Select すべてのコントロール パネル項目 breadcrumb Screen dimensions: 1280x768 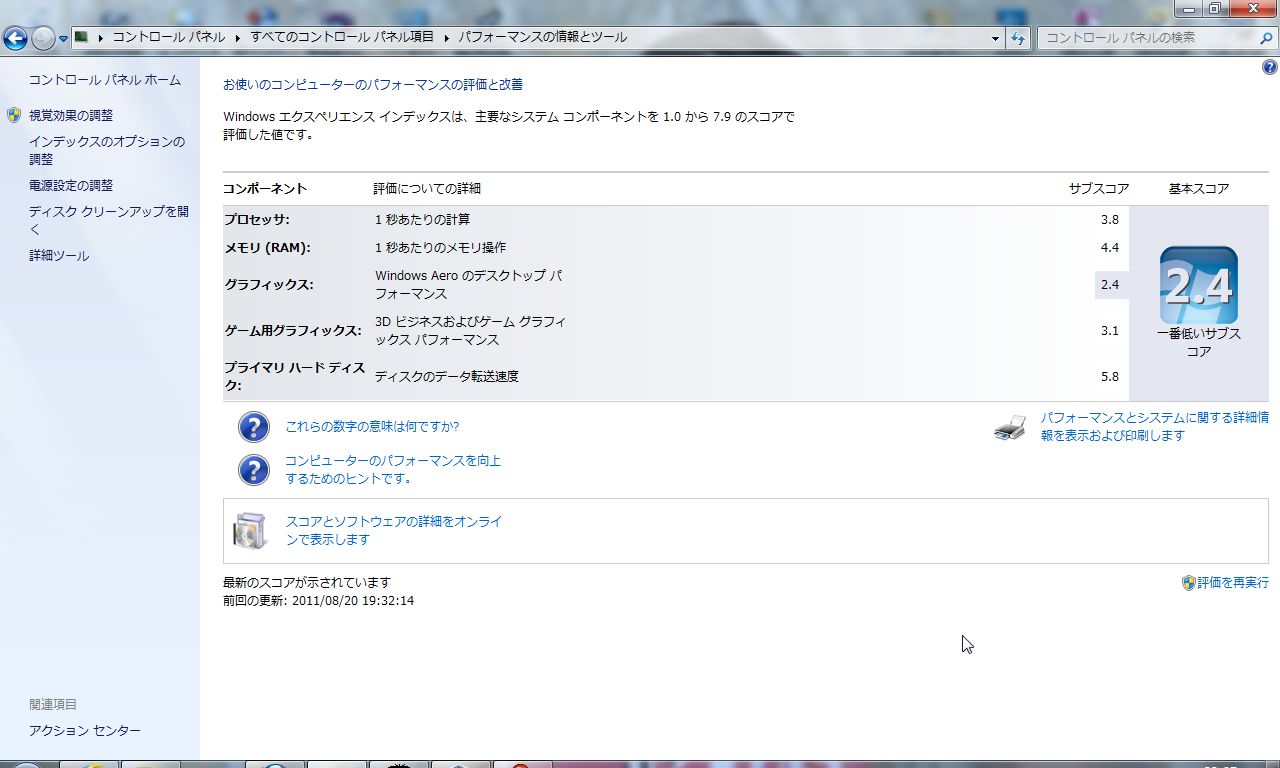pyautogui.click(x=342, y=37)
